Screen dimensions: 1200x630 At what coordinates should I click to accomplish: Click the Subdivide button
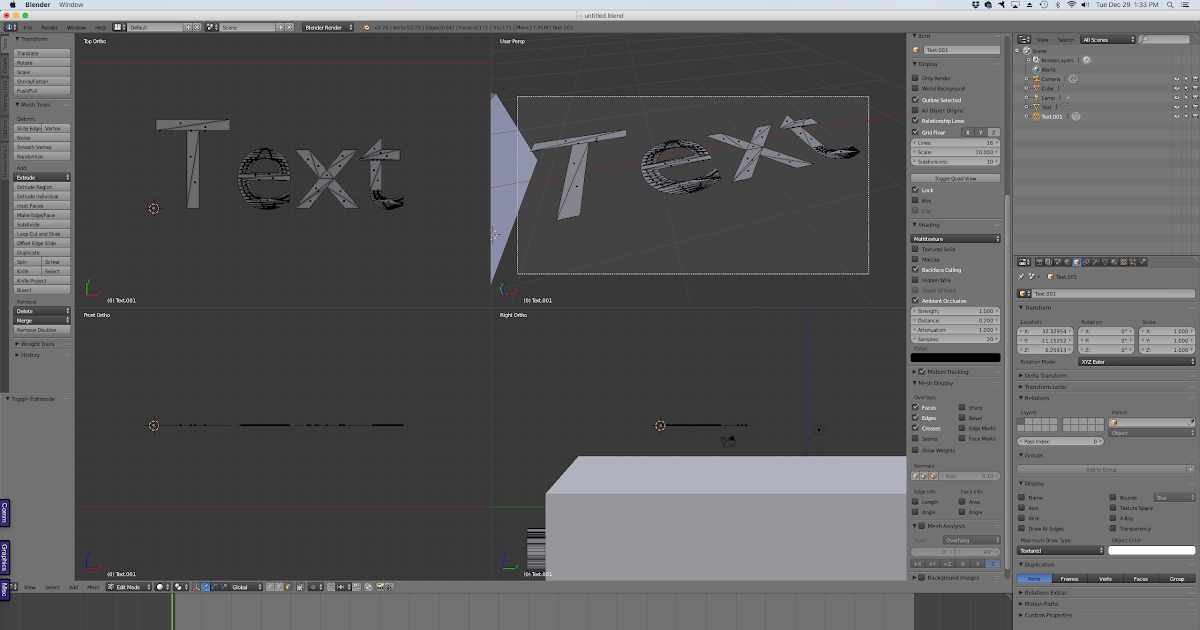click(x=42, y=224)
